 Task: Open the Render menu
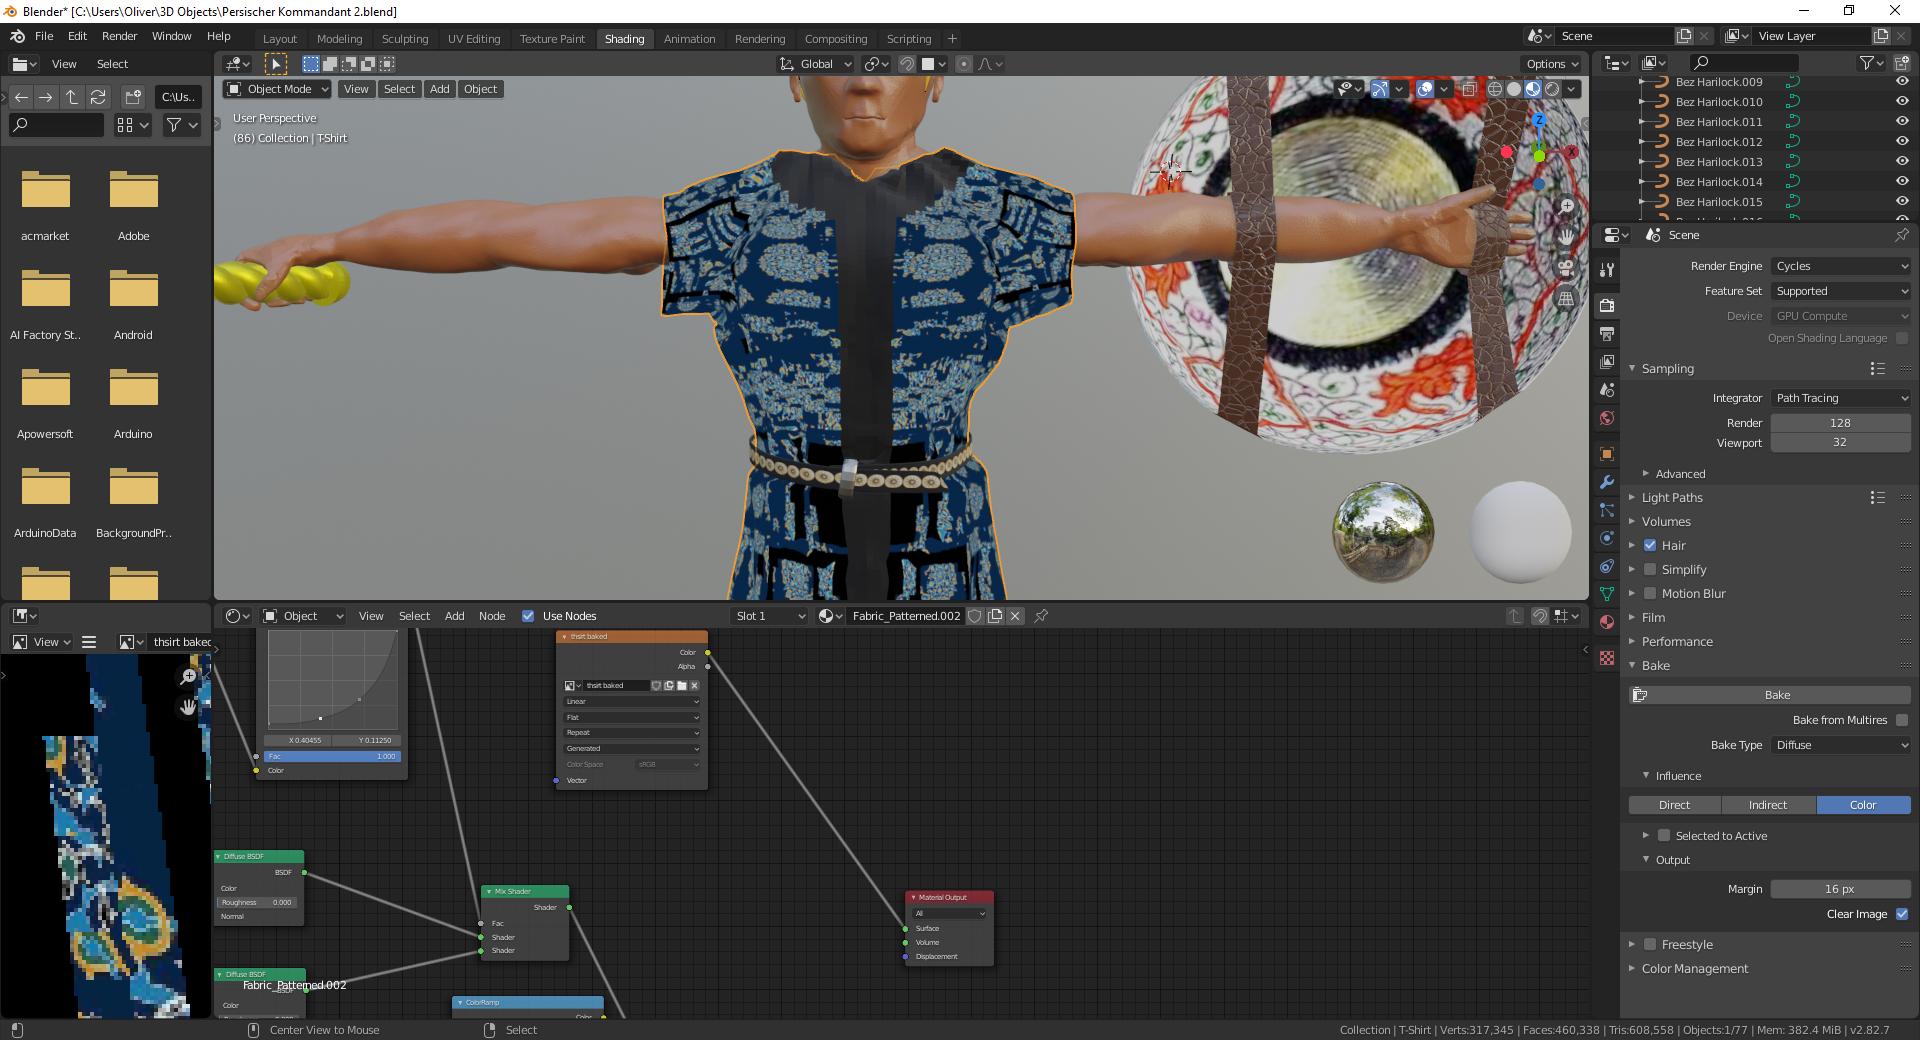(119, 36)
